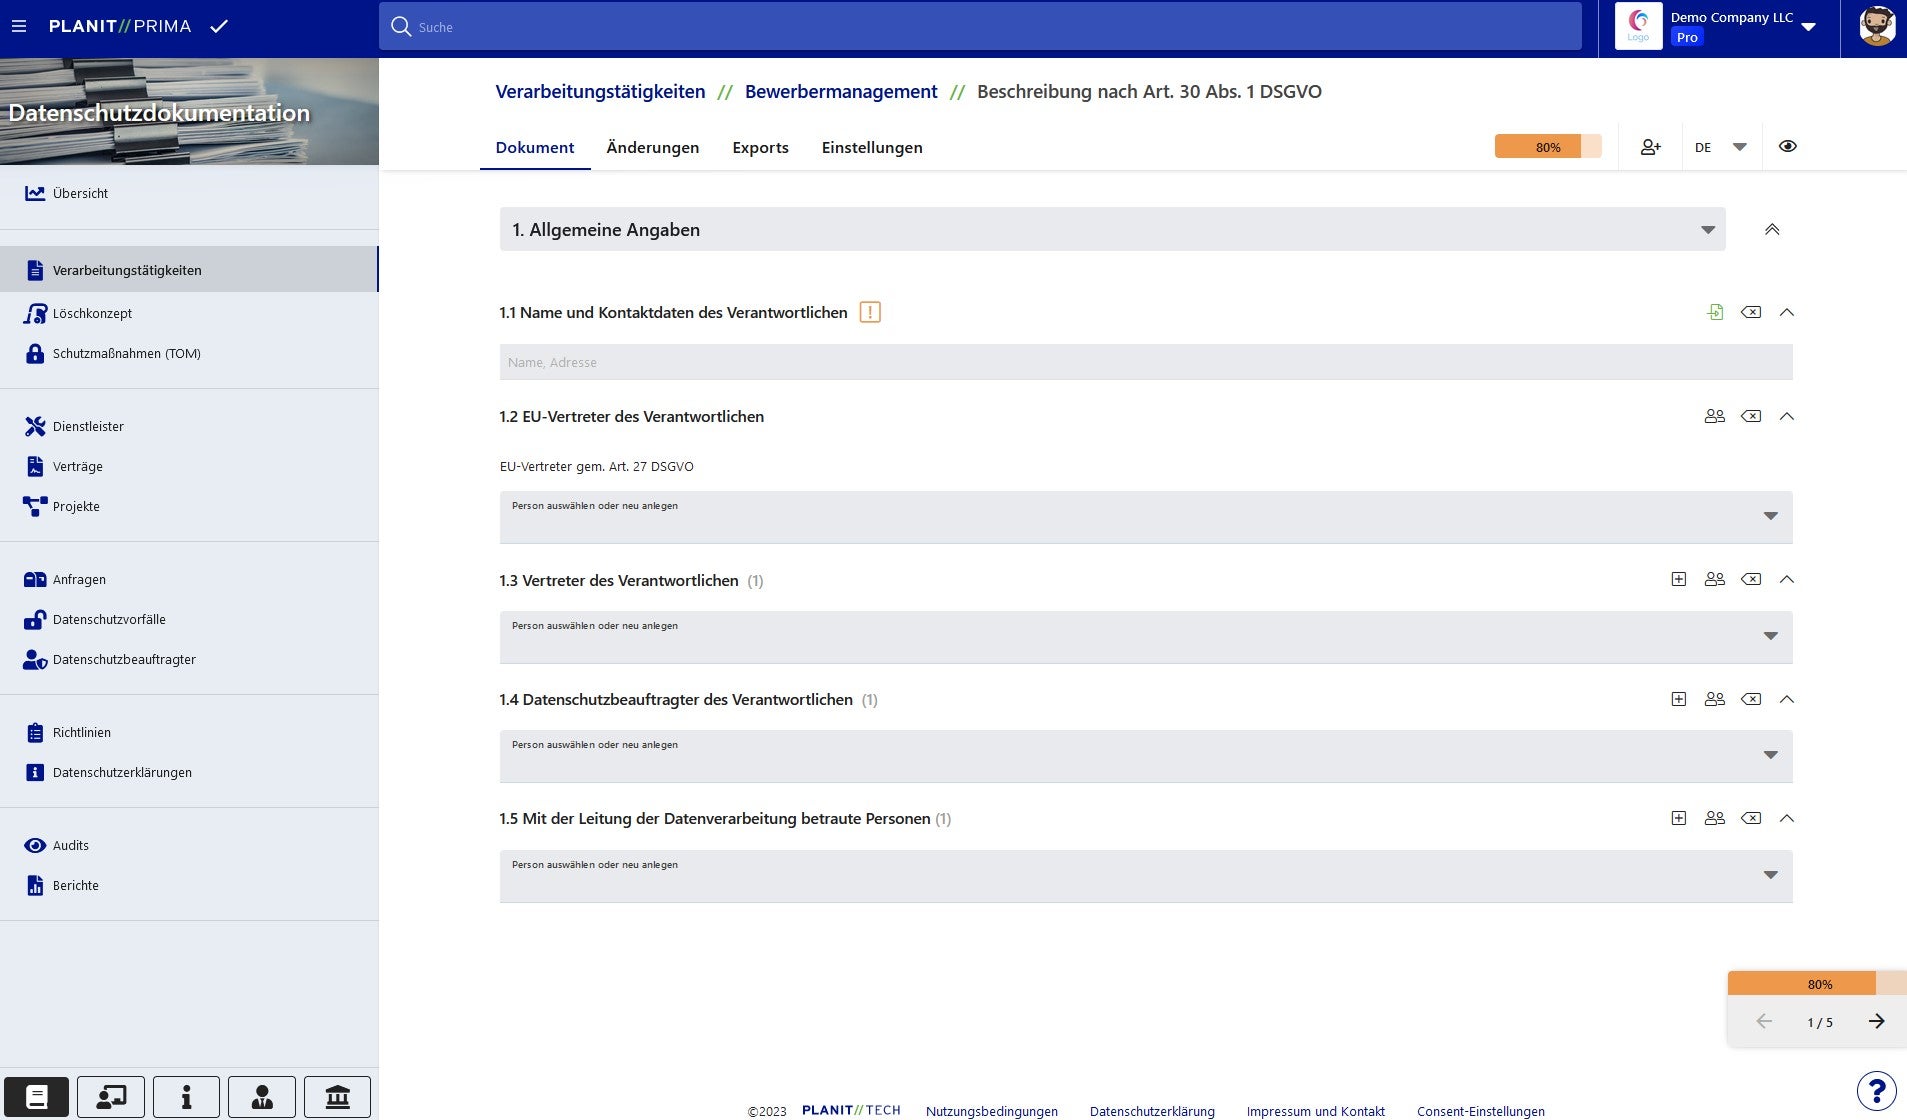Screen dimensions: 1907x1120
Task: Switch to the Dokument tab
Action: 535,147
